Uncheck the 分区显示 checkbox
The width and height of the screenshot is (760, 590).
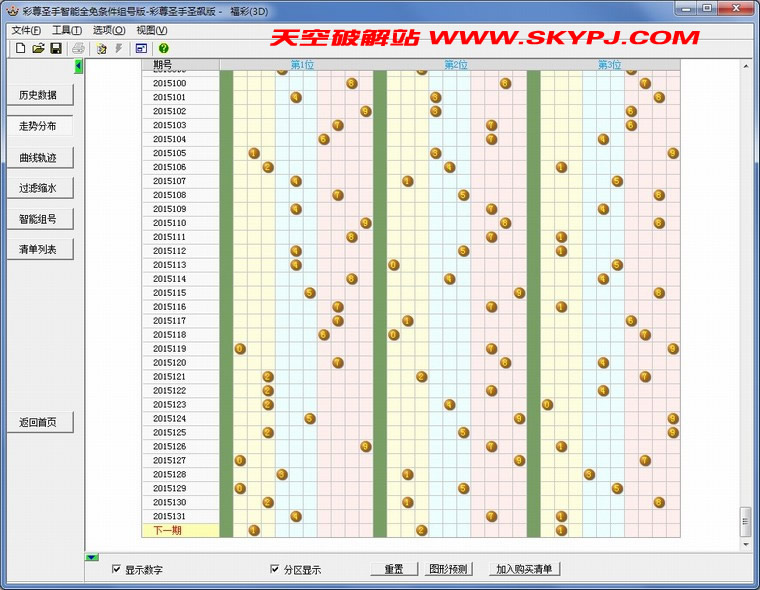[x=275, y=569]
